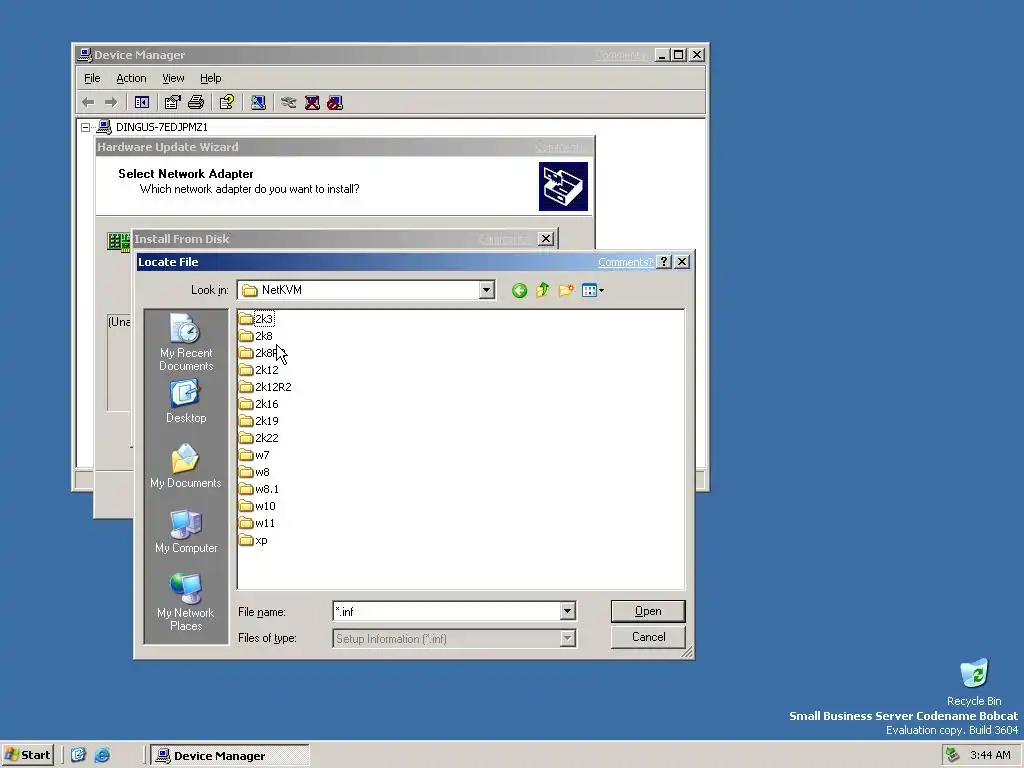Click the Update Driver toolbar icon
The width and height of the screenshot is (1024, 768).
tap(288, 103)
